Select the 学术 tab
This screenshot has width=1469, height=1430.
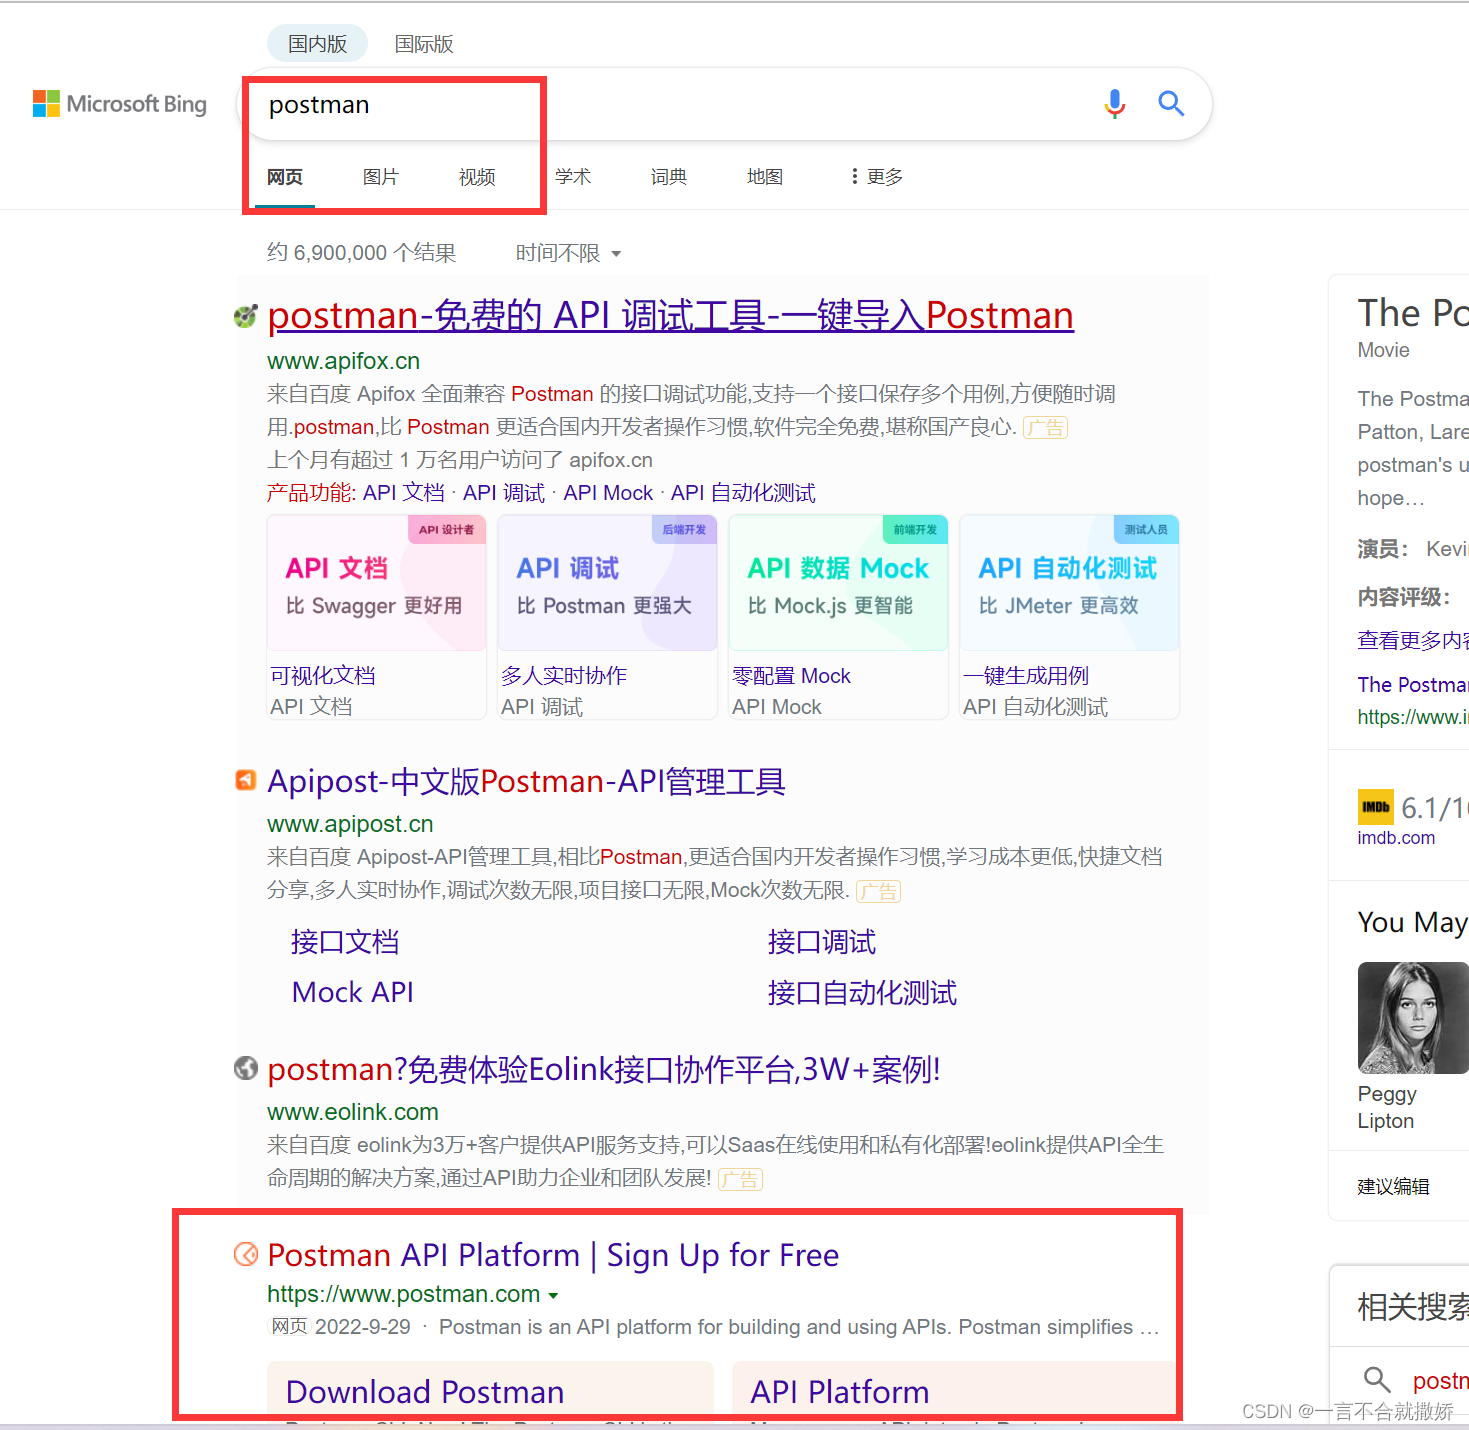point(573,177)
